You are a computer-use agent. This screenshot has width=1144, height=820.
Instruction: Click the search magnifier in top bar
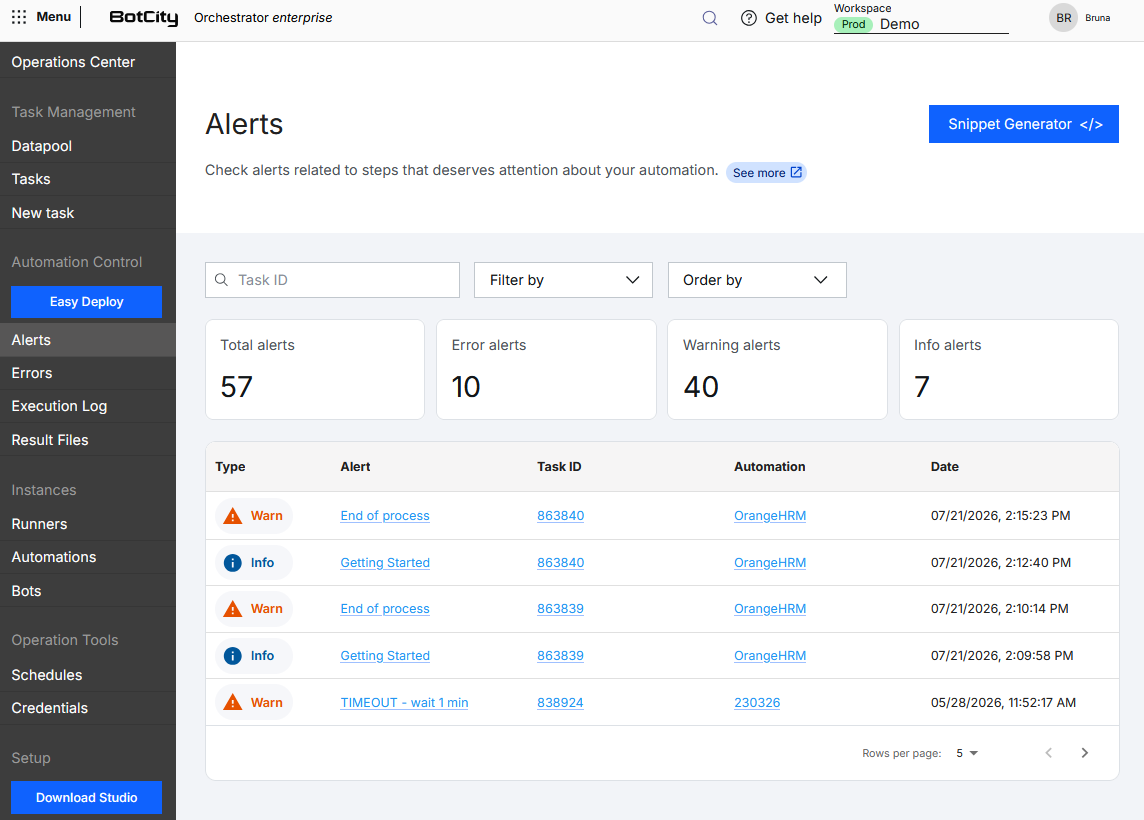pyautogui.click(x=710, y=18)
